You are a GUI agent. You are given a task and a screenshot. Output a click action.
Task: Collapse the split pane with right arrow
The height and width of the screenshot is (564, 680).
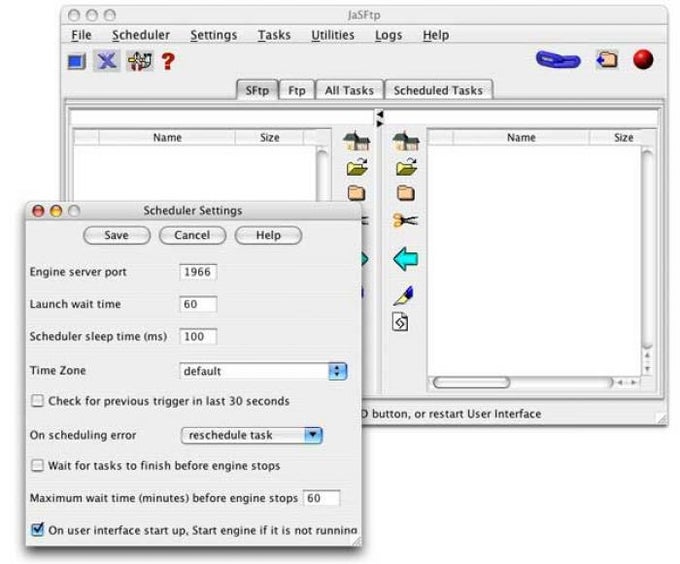[380, 124]
